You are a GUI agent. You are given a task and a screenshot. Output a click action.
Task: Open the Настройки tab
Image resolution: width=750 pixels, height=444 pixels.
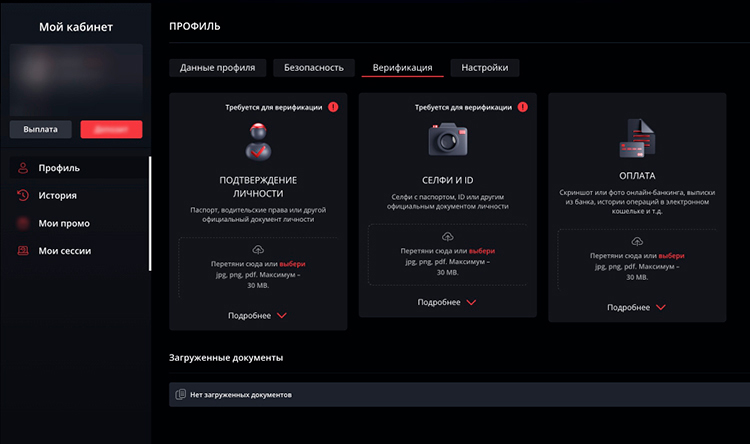point(485,68)
